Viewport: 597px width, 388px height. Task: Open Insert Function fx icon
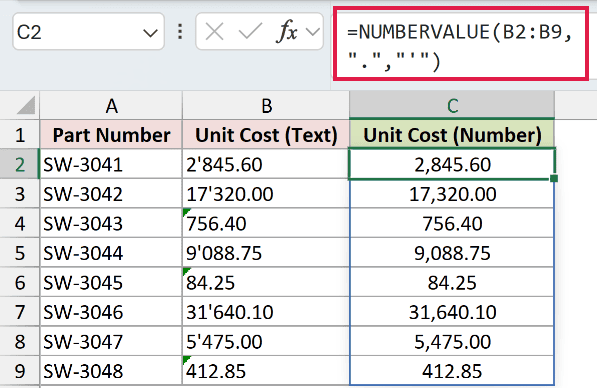click(286, 31)
